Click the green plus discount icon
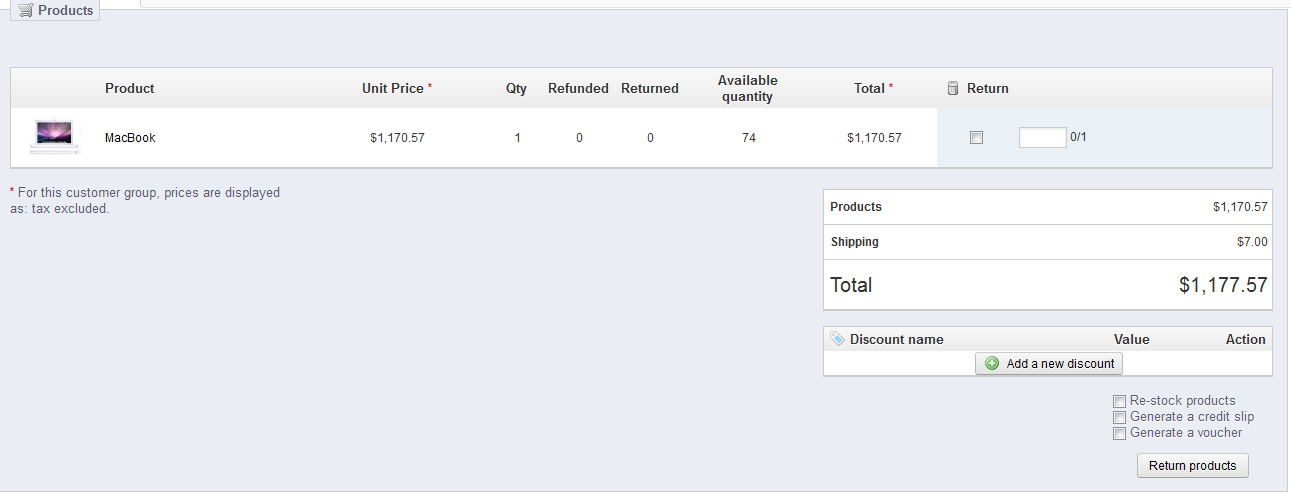 992,363
